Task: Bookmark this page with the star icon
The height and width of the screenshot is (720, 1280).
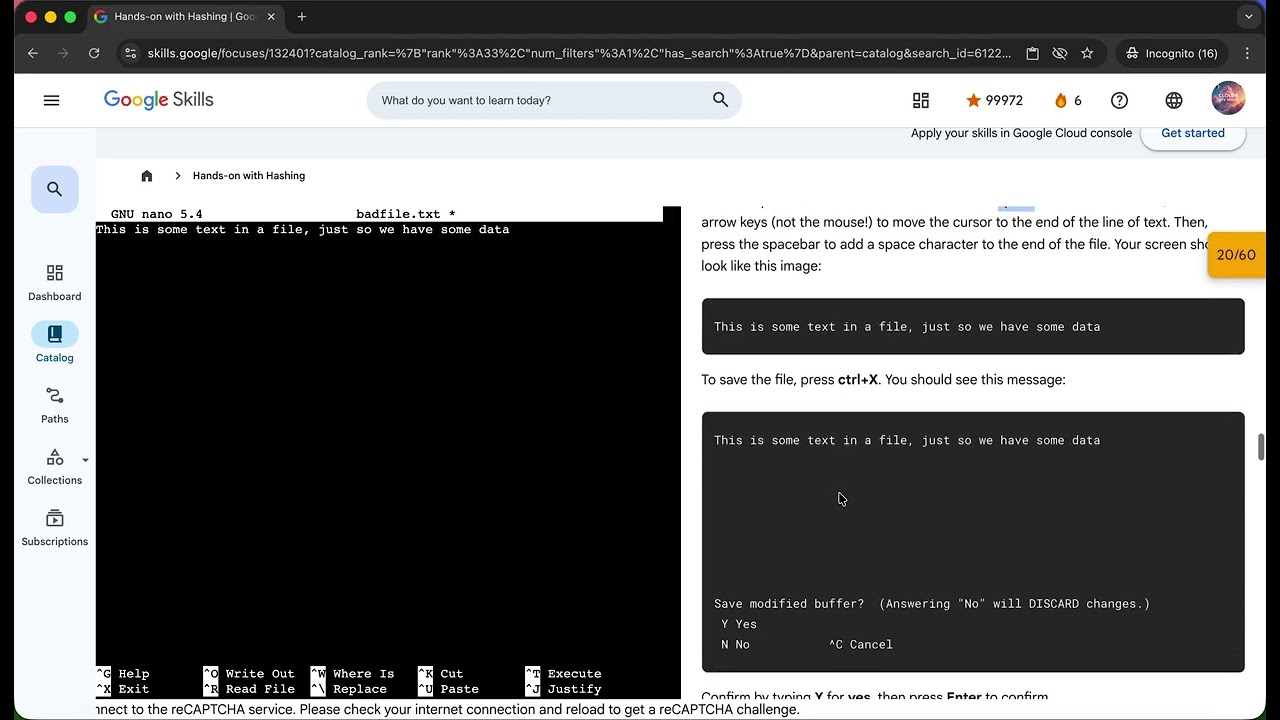Action: tap(1087, 53)
